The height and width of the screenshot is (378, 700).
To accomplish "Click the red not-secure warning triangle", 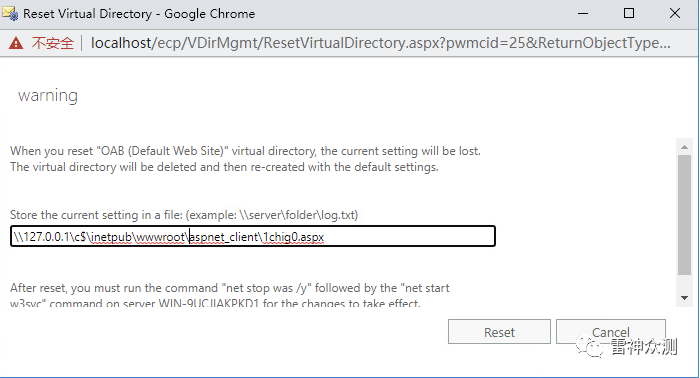I will [16, 43].
